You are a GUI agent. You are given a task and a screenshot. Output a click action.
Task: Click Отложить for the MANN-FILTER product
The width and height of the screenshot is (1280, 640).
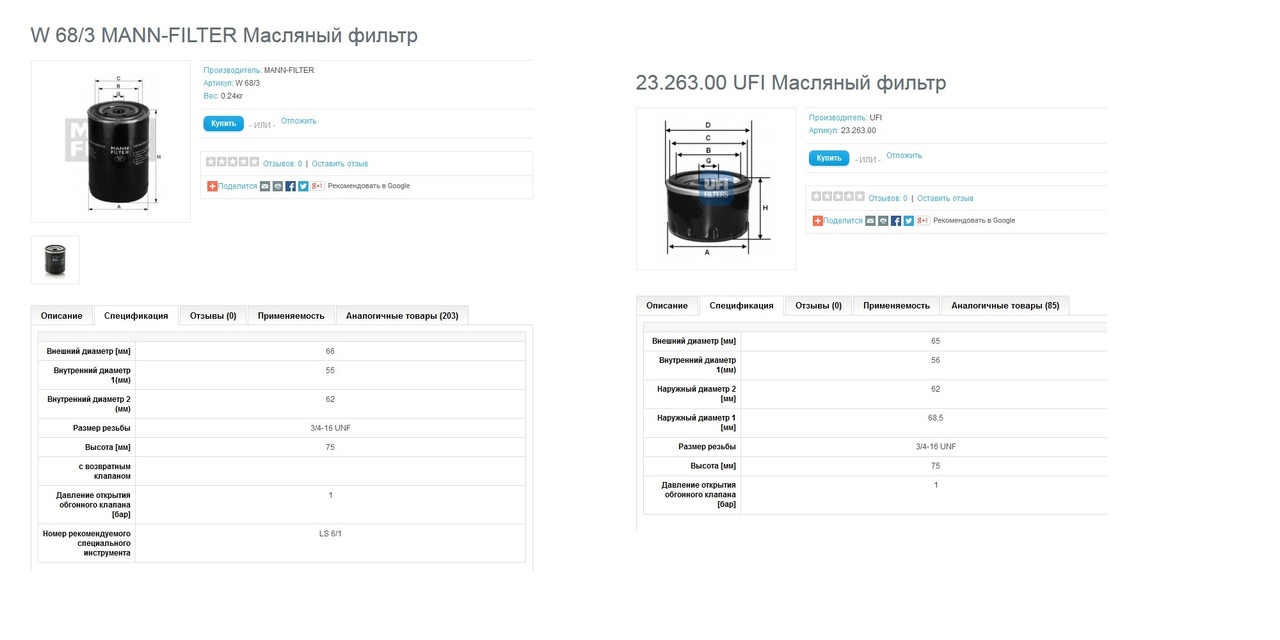(x=298, y=121)
